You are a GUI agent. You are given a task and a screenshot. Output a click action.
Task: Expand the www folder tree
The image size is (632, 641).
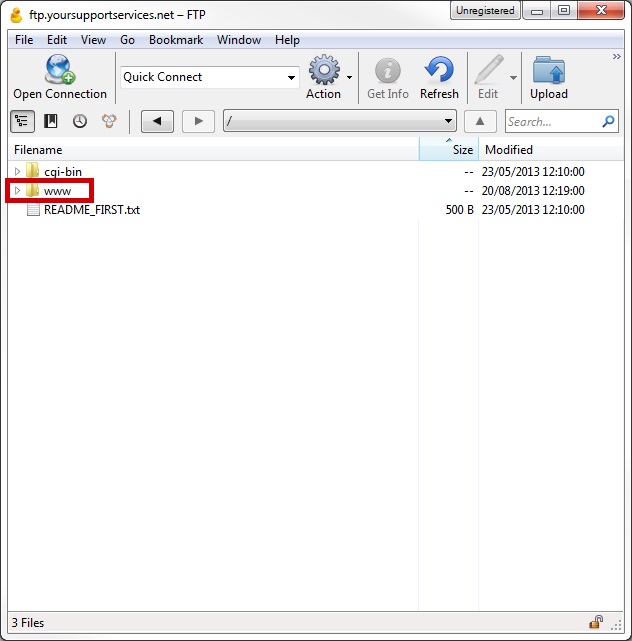17,191
